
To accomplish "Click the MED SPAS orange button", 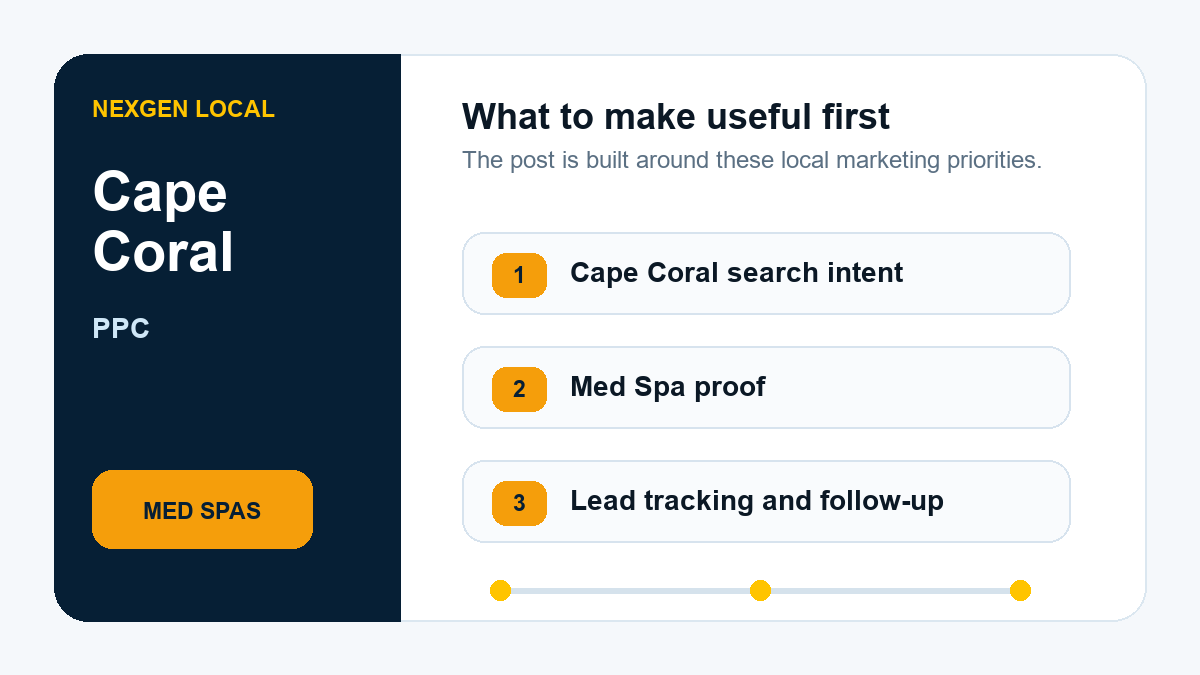I will point(202,510).
